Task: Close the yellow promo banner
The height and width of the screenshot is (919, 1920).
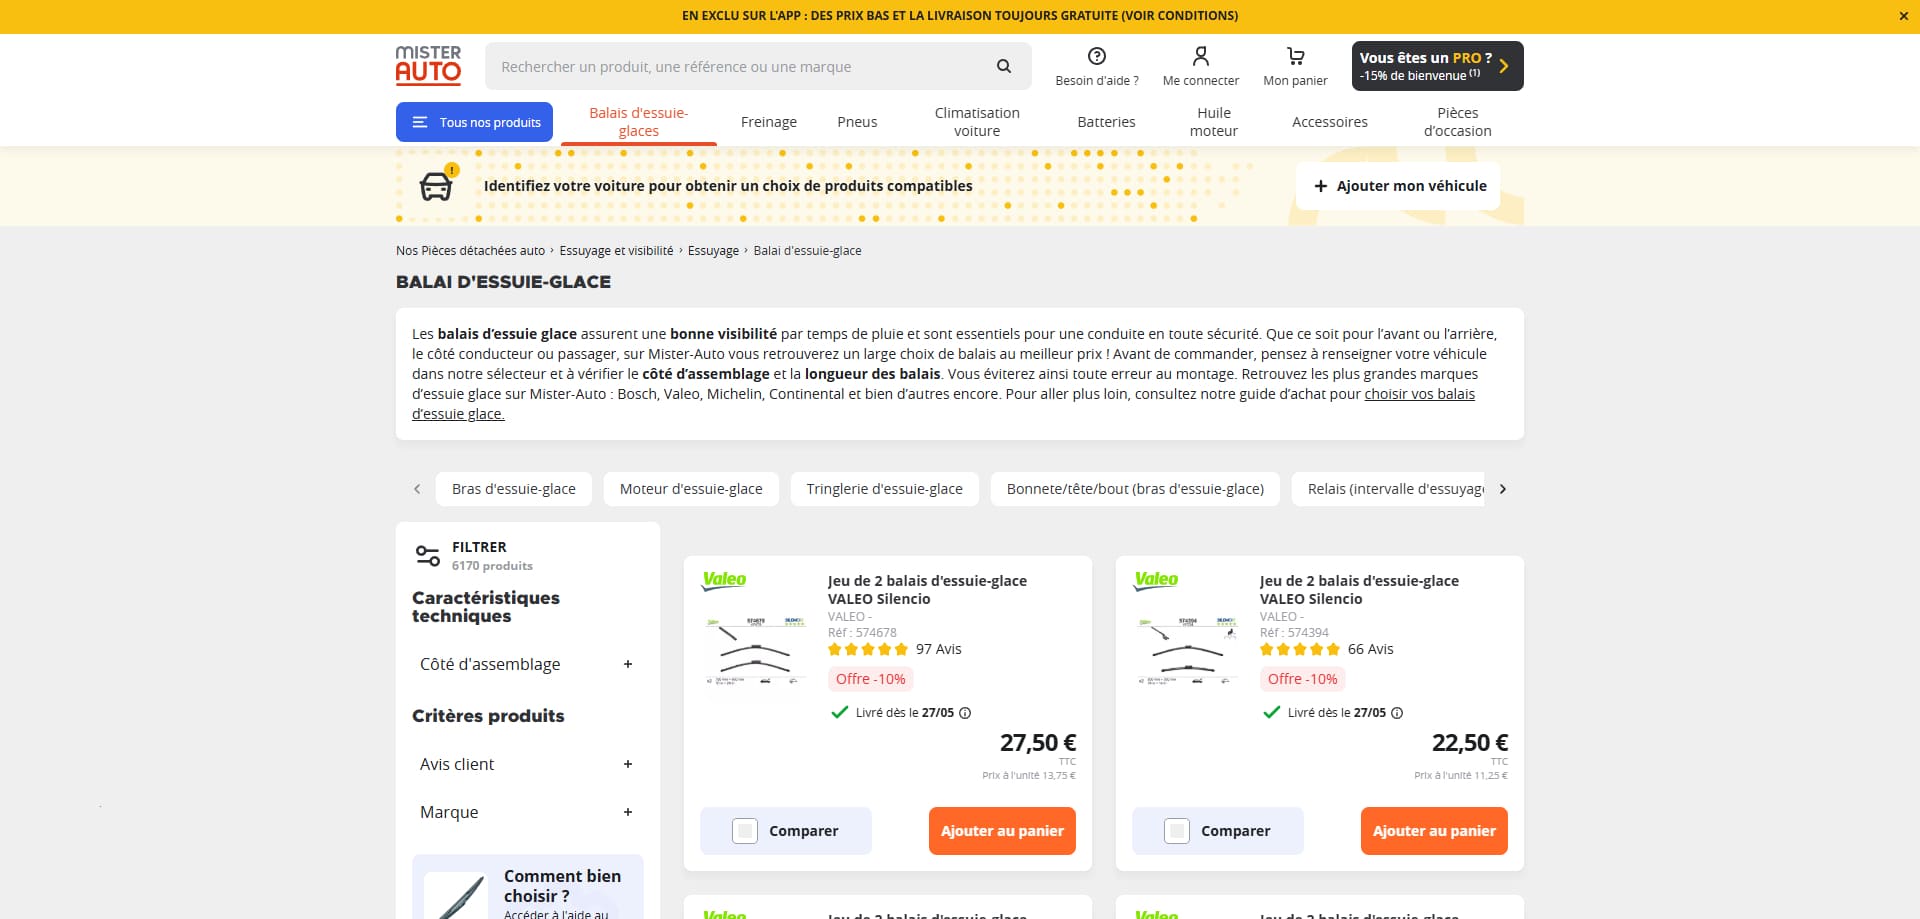Action: coord(1904,16)
